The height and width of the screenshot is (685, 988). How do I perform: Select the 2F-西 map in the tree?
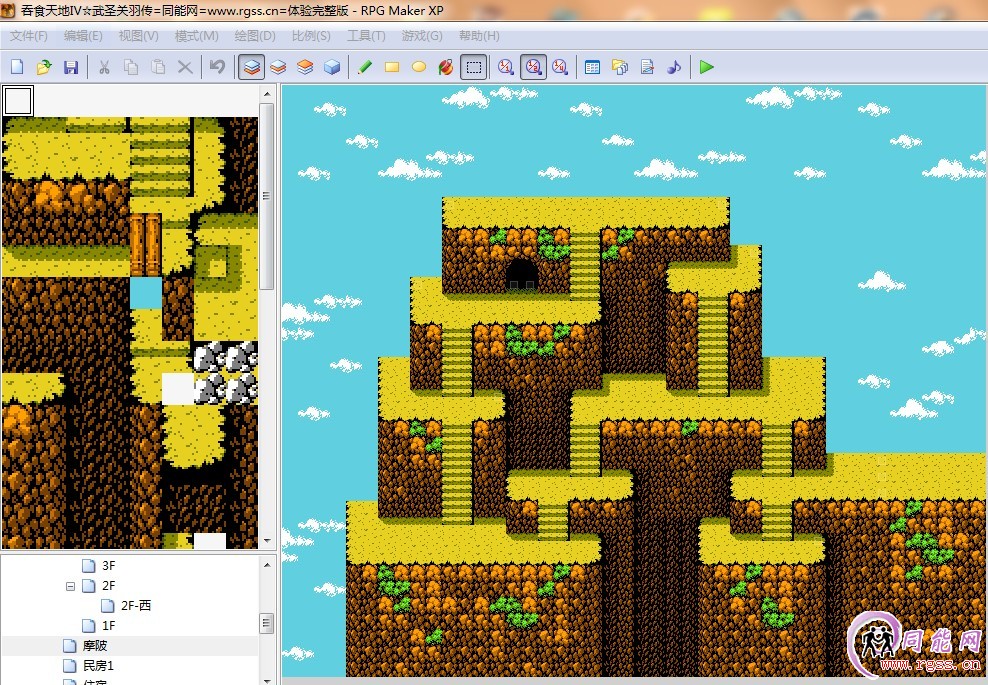click(136, 606)
